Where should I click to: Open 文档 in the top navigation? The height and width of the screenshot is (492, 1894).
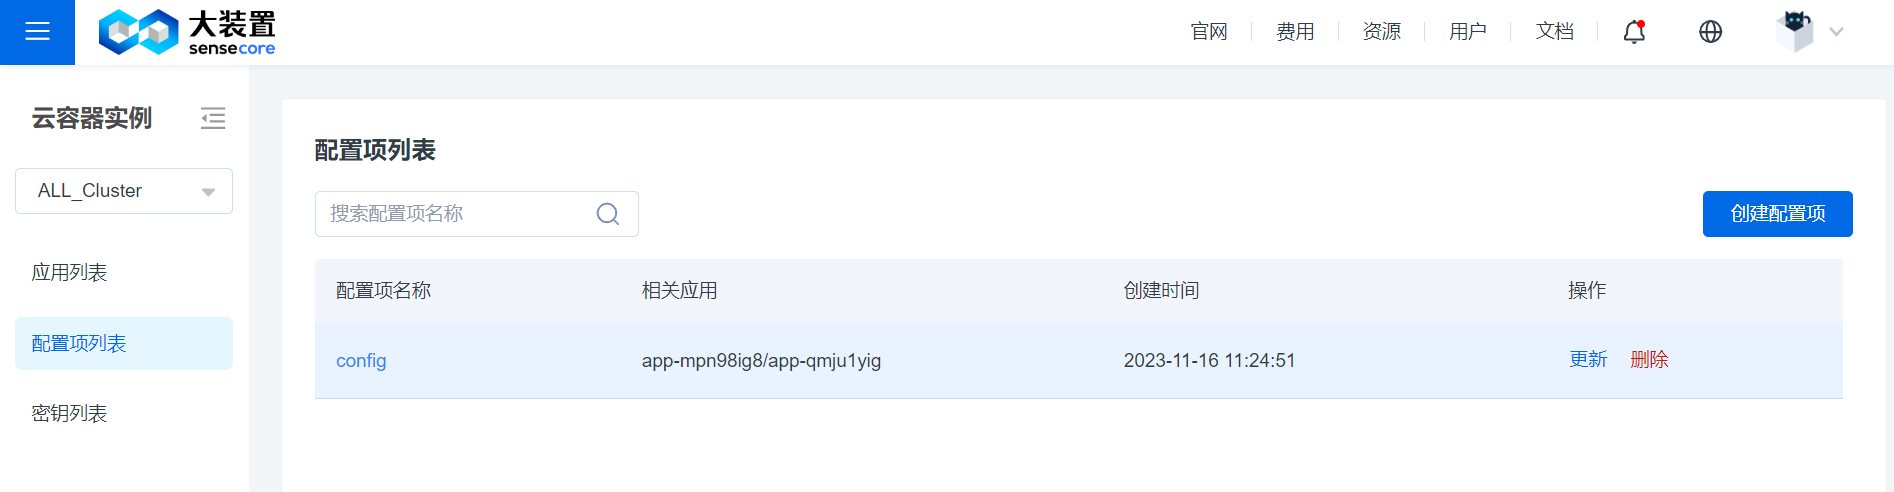tap(1554, 32)
